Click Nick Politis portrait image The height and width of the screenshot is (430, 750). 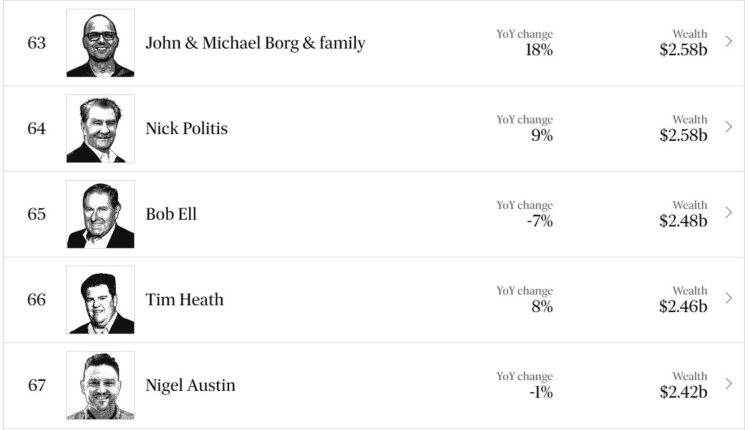(x=100, y=129)
